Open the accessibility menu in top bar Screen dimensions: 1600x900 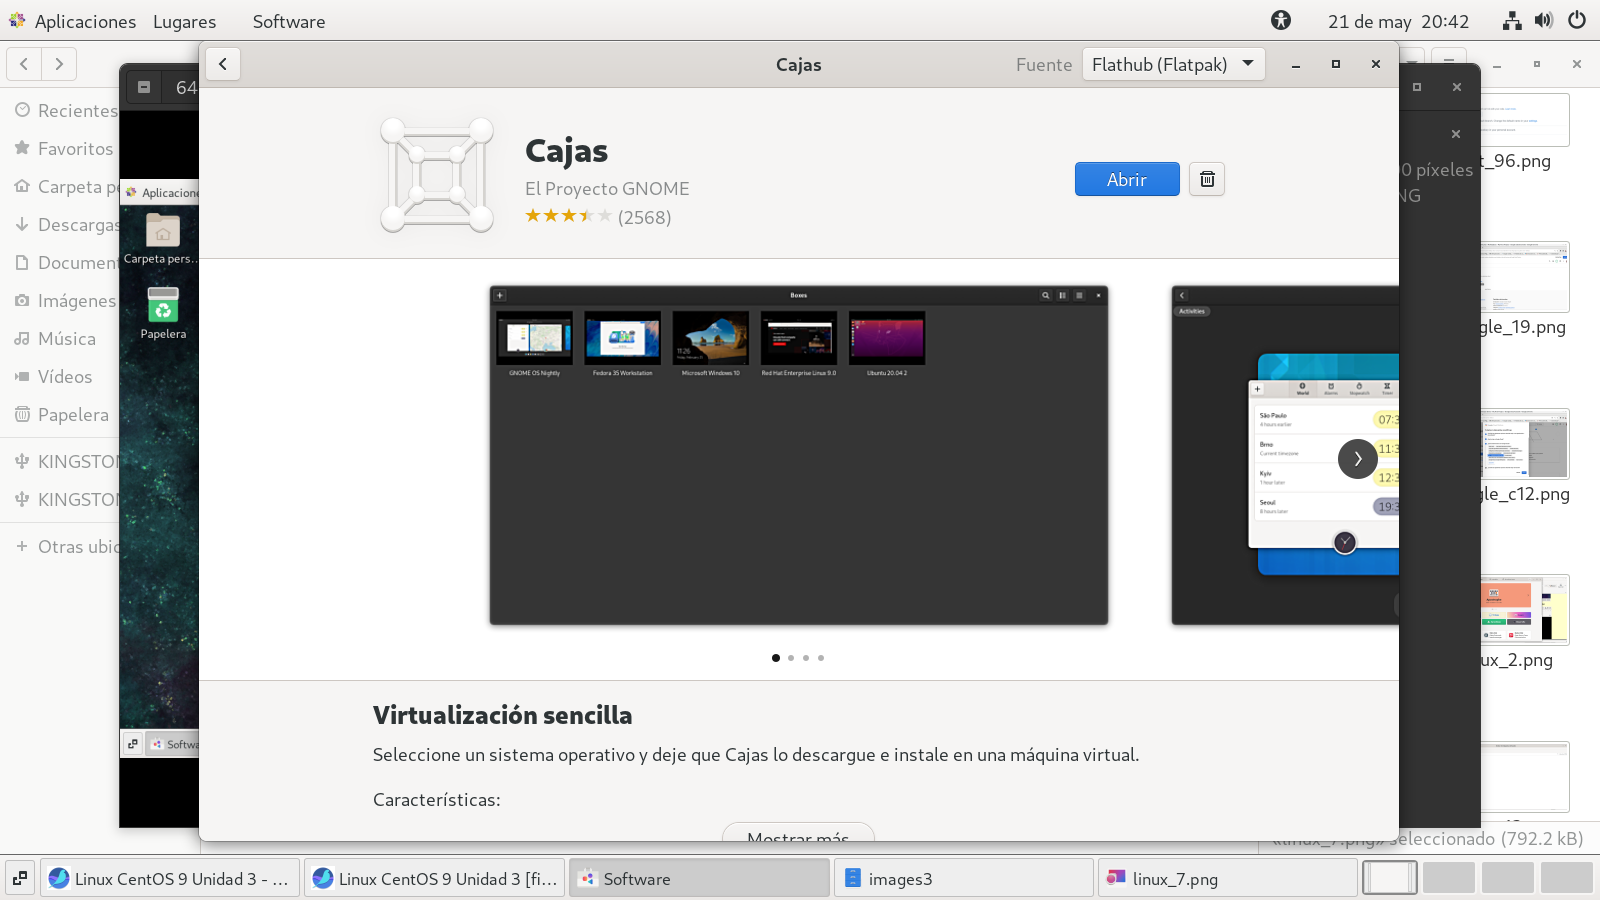tap(1281, 21)
